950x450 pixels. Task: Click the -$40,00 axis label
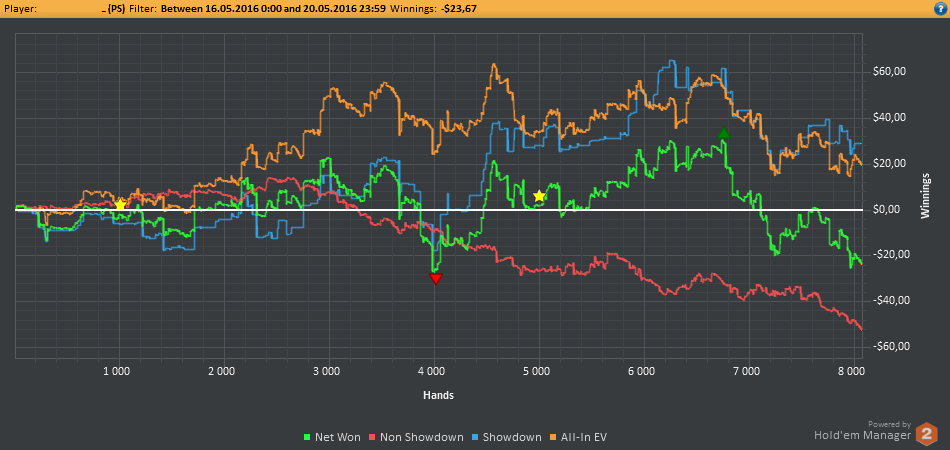(x=893, y=300)
